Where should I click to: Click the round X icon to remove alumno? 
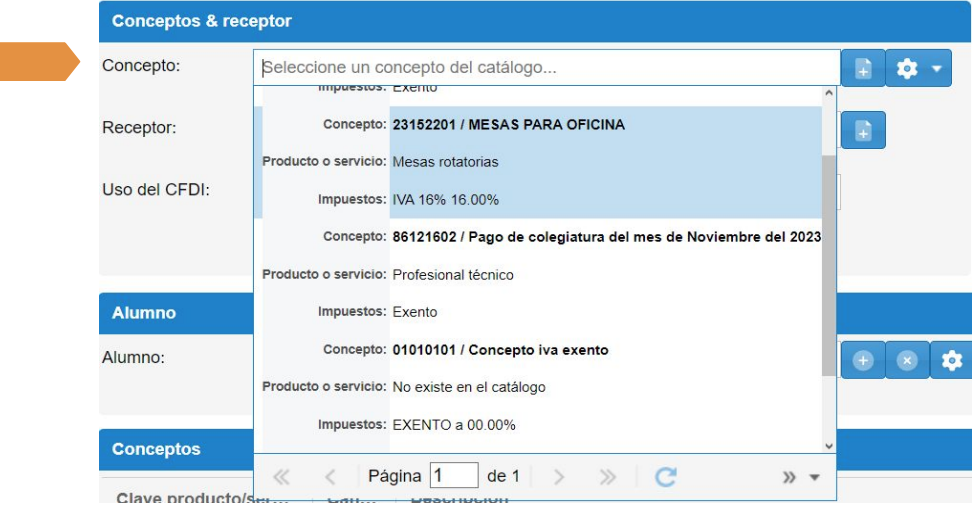coord(906,360)
